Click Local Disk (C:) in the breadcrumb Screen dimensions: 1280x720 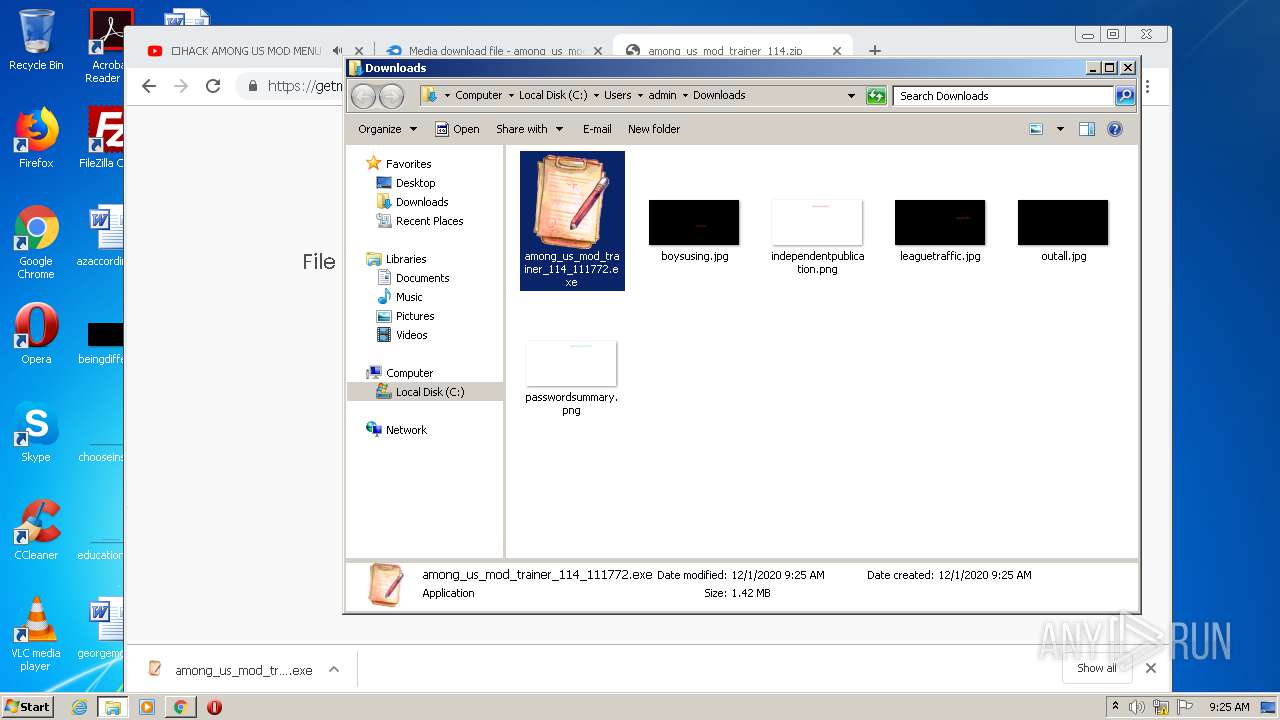tap(553, 95)
